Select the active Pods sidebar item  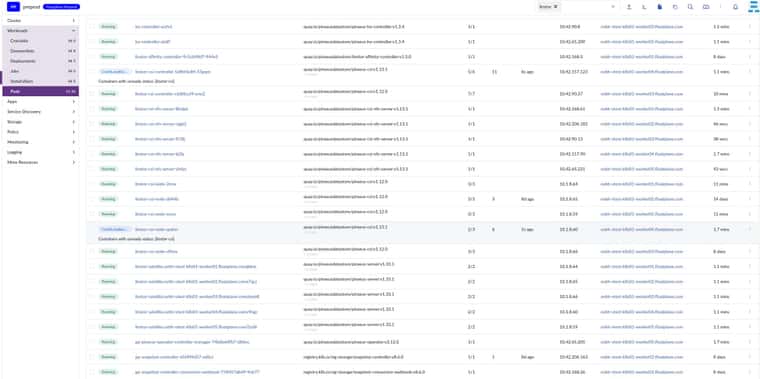pyautogui.click(x=40, y=92)
